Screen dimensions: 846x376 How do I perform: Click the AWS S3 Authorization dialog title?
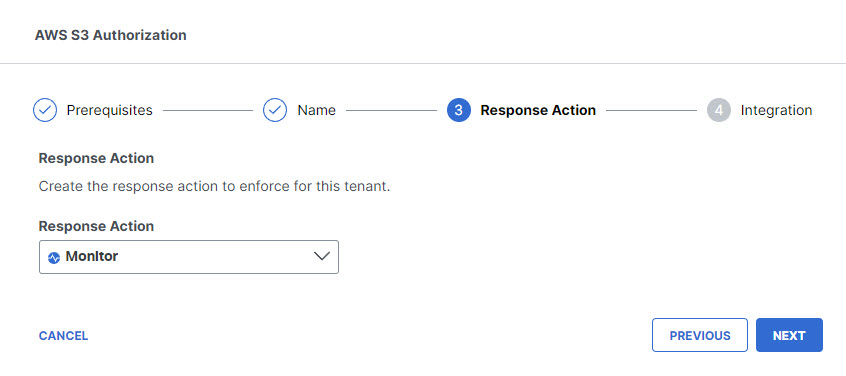tap(111, 35)
